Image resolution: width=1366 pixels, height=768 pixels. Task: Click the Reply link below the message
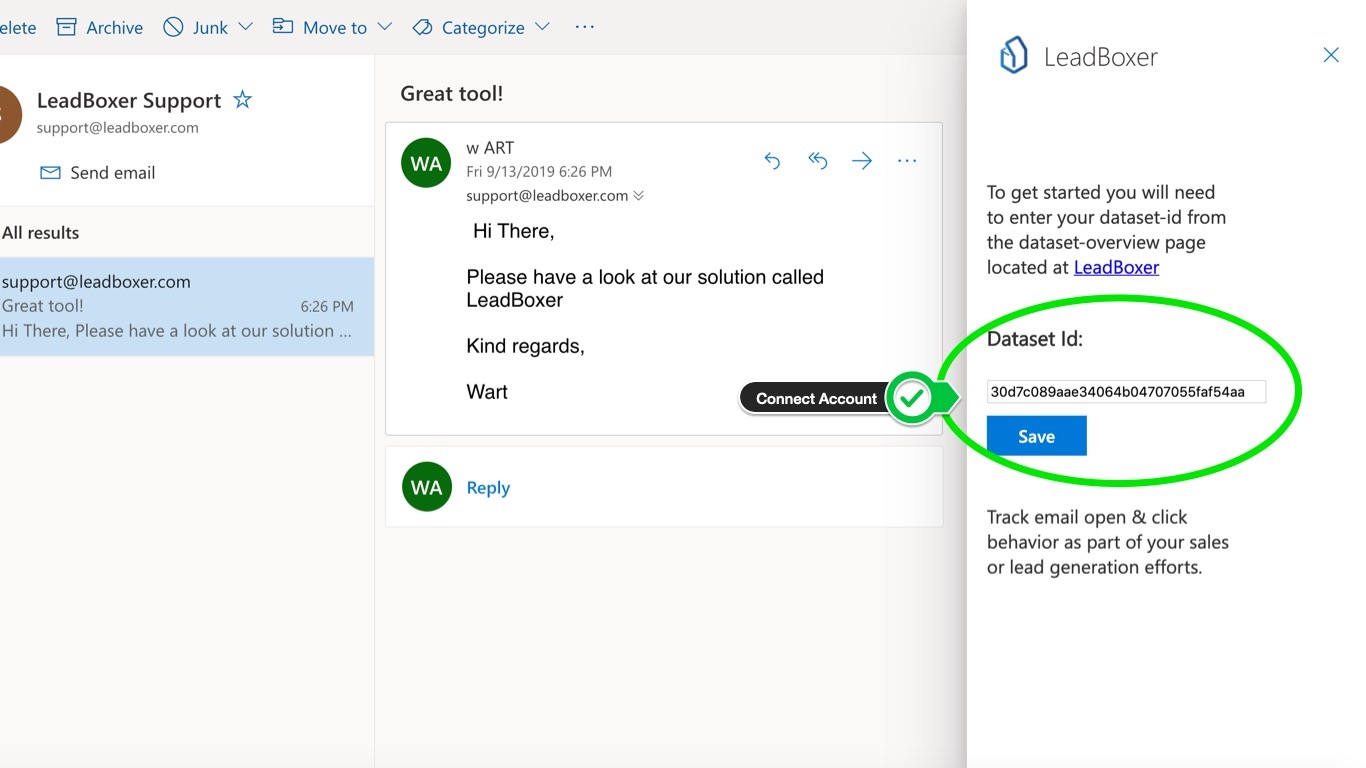click(488, 487)
